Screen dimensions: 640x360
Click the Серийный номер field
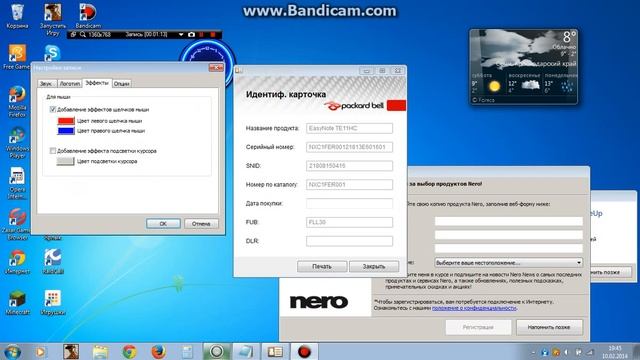(x=349, y=147)
